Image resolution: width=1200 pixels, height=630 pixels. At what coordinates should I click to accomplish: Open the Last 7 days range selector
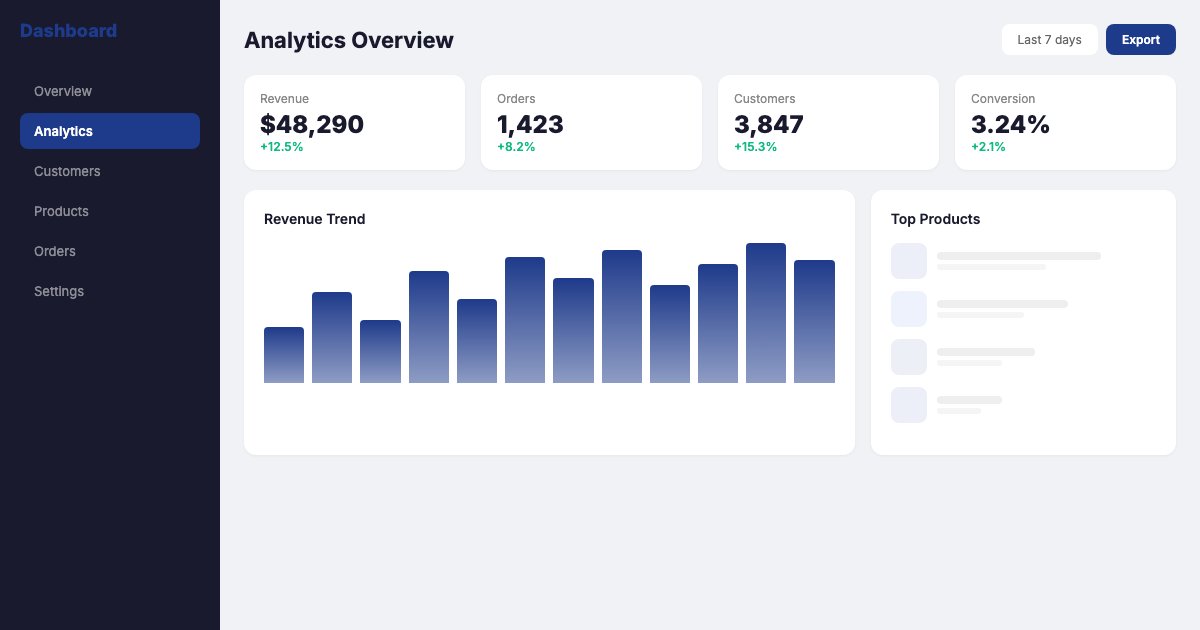coord(1049,40)
